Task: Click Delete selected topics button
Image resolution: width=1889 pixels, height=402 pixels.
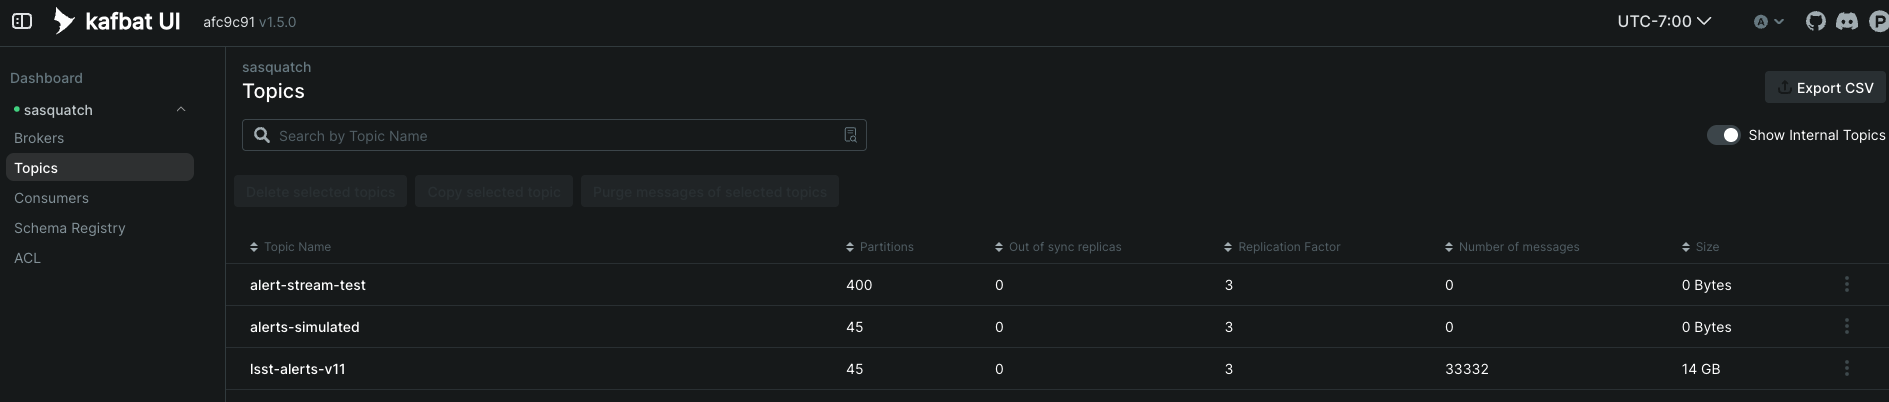Action: coord(320,191)
